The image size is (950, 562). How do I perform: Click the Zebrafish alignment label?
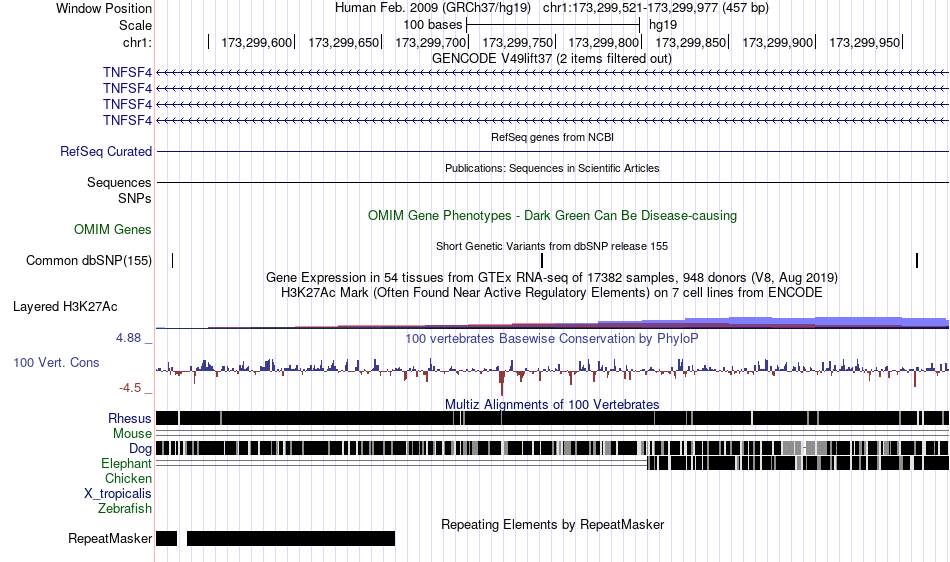pyautogui.click(x=125, y=509)
